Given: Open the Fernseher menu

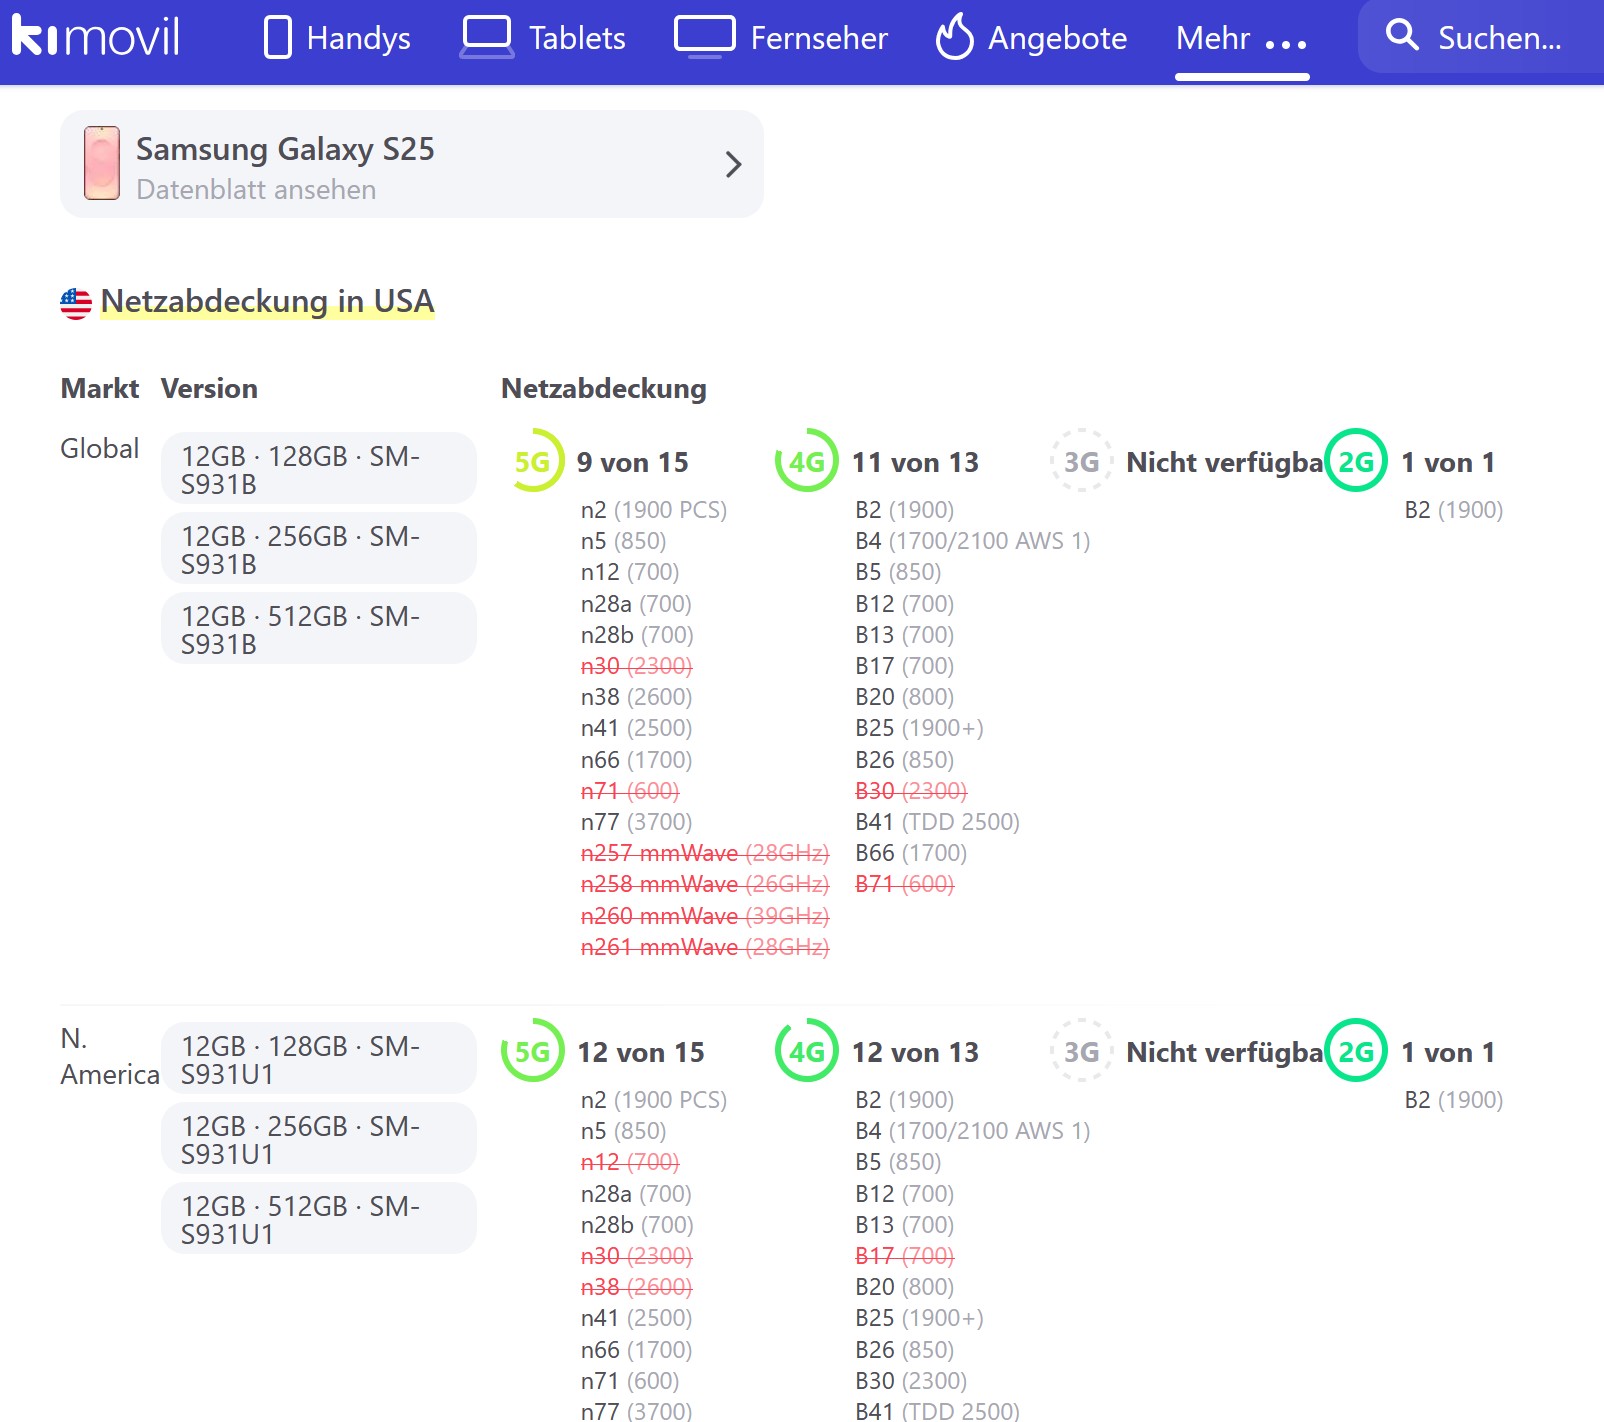Looking at the screenshot, I should (x=781, y=38).
